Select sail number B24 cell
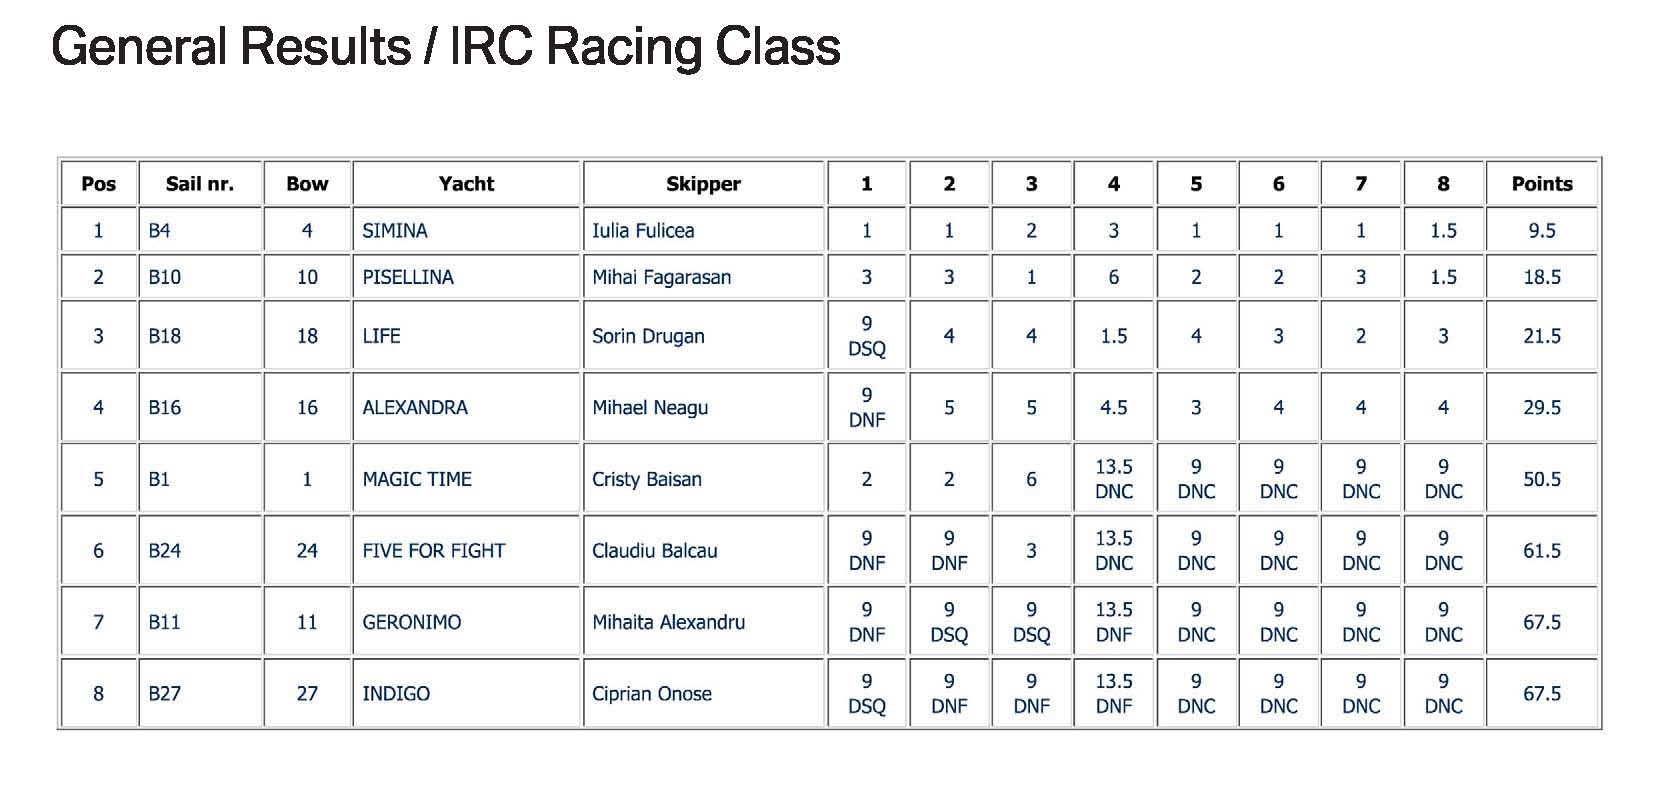The image size is (1653, 801). click(x=200, y=551)
